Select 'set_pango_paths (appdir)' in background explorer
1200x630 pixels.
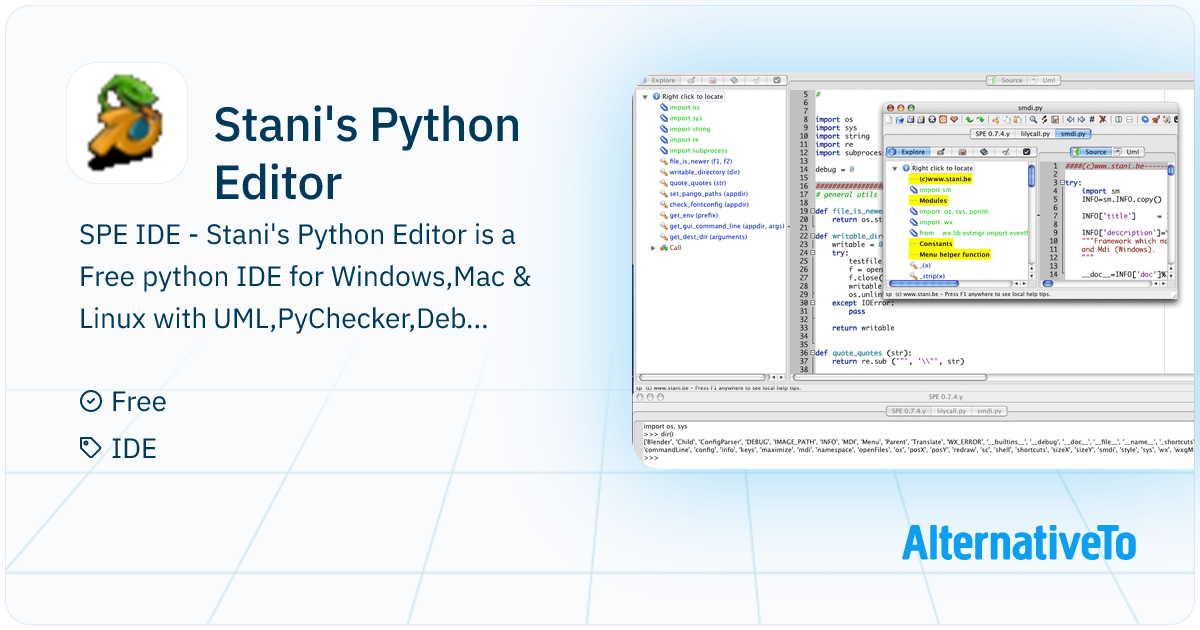(709, 194)
